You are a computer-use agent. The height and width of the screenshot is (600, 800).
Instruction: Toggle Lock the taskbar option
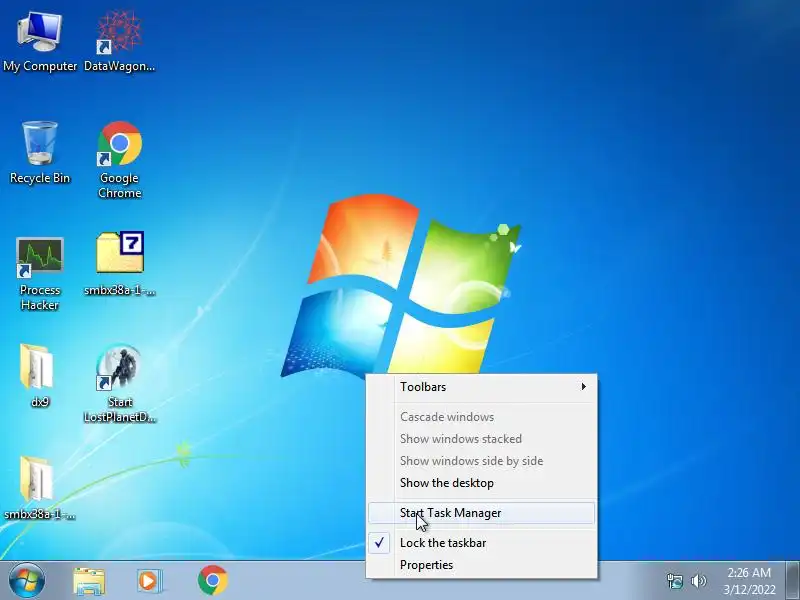482,543
